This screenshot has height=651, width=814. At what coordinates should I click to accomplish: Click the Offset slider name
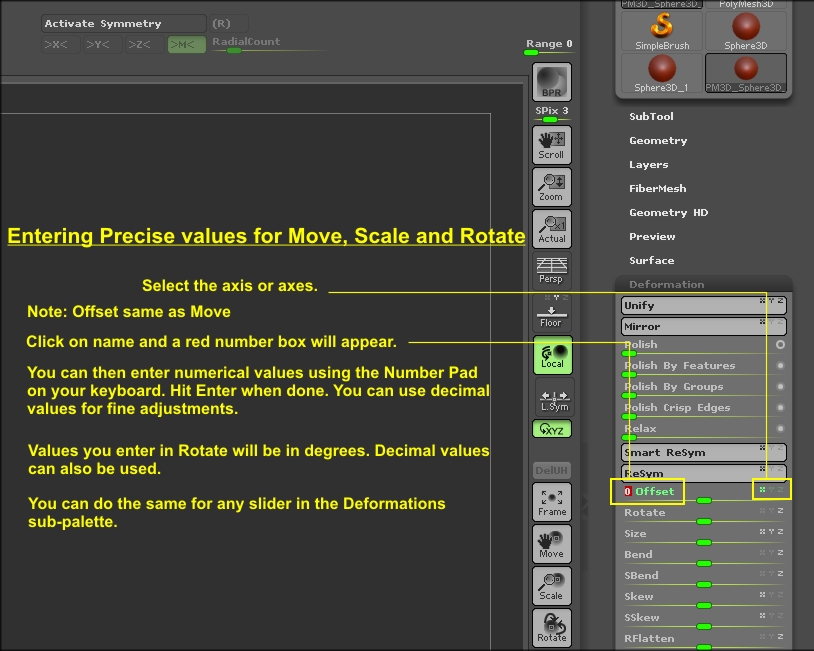[654, 491]
